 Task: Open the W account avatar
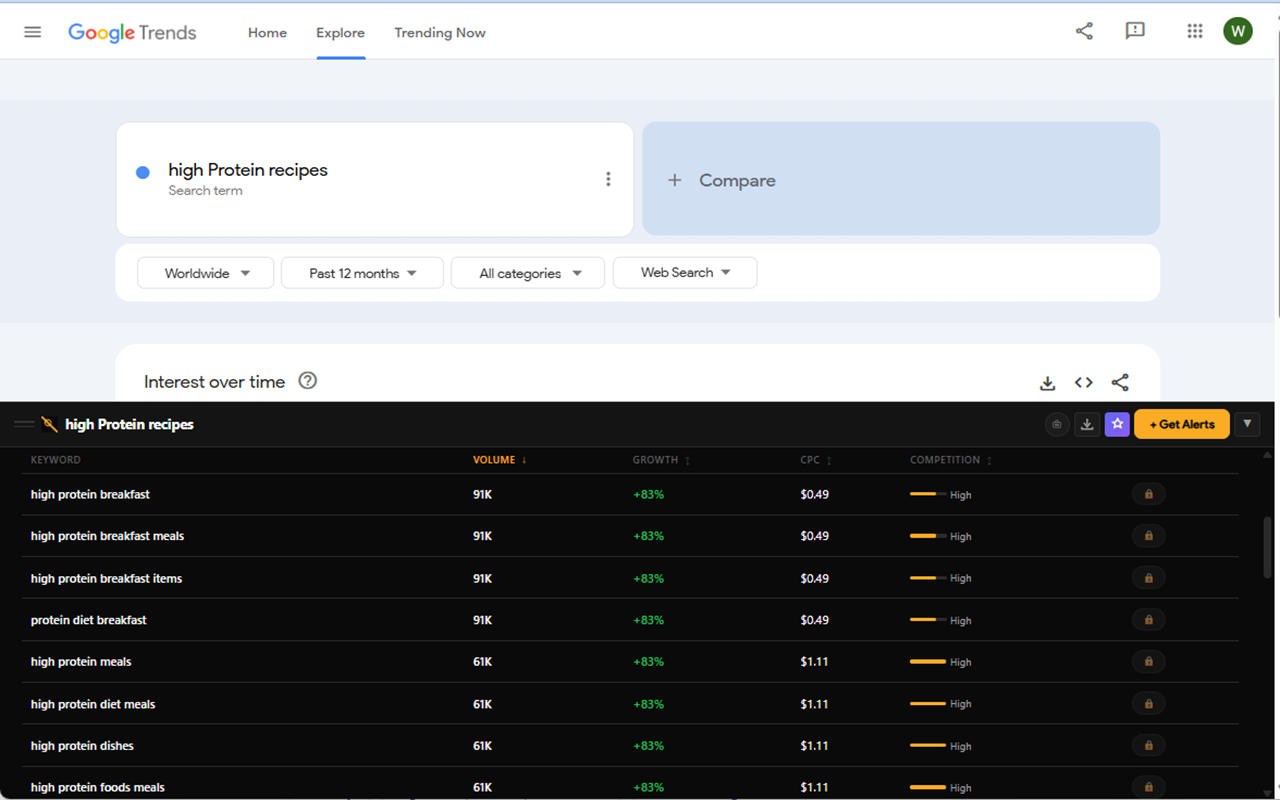click(x=1238, y=31)
